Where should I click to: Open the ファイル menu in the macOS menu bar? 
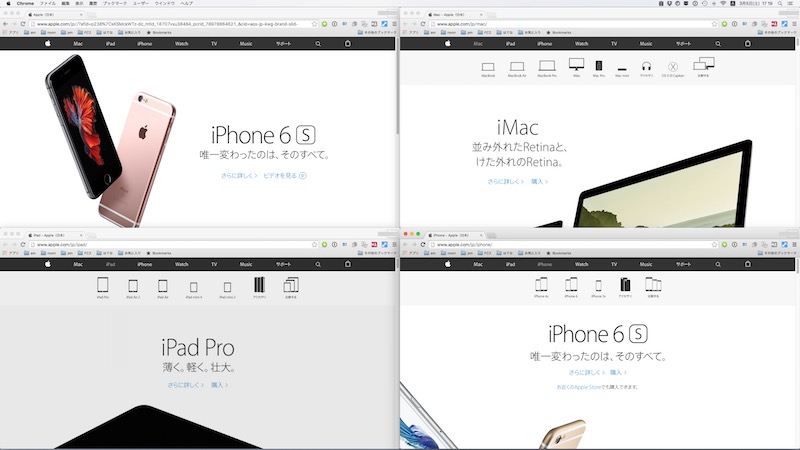[x=47, y=3]
